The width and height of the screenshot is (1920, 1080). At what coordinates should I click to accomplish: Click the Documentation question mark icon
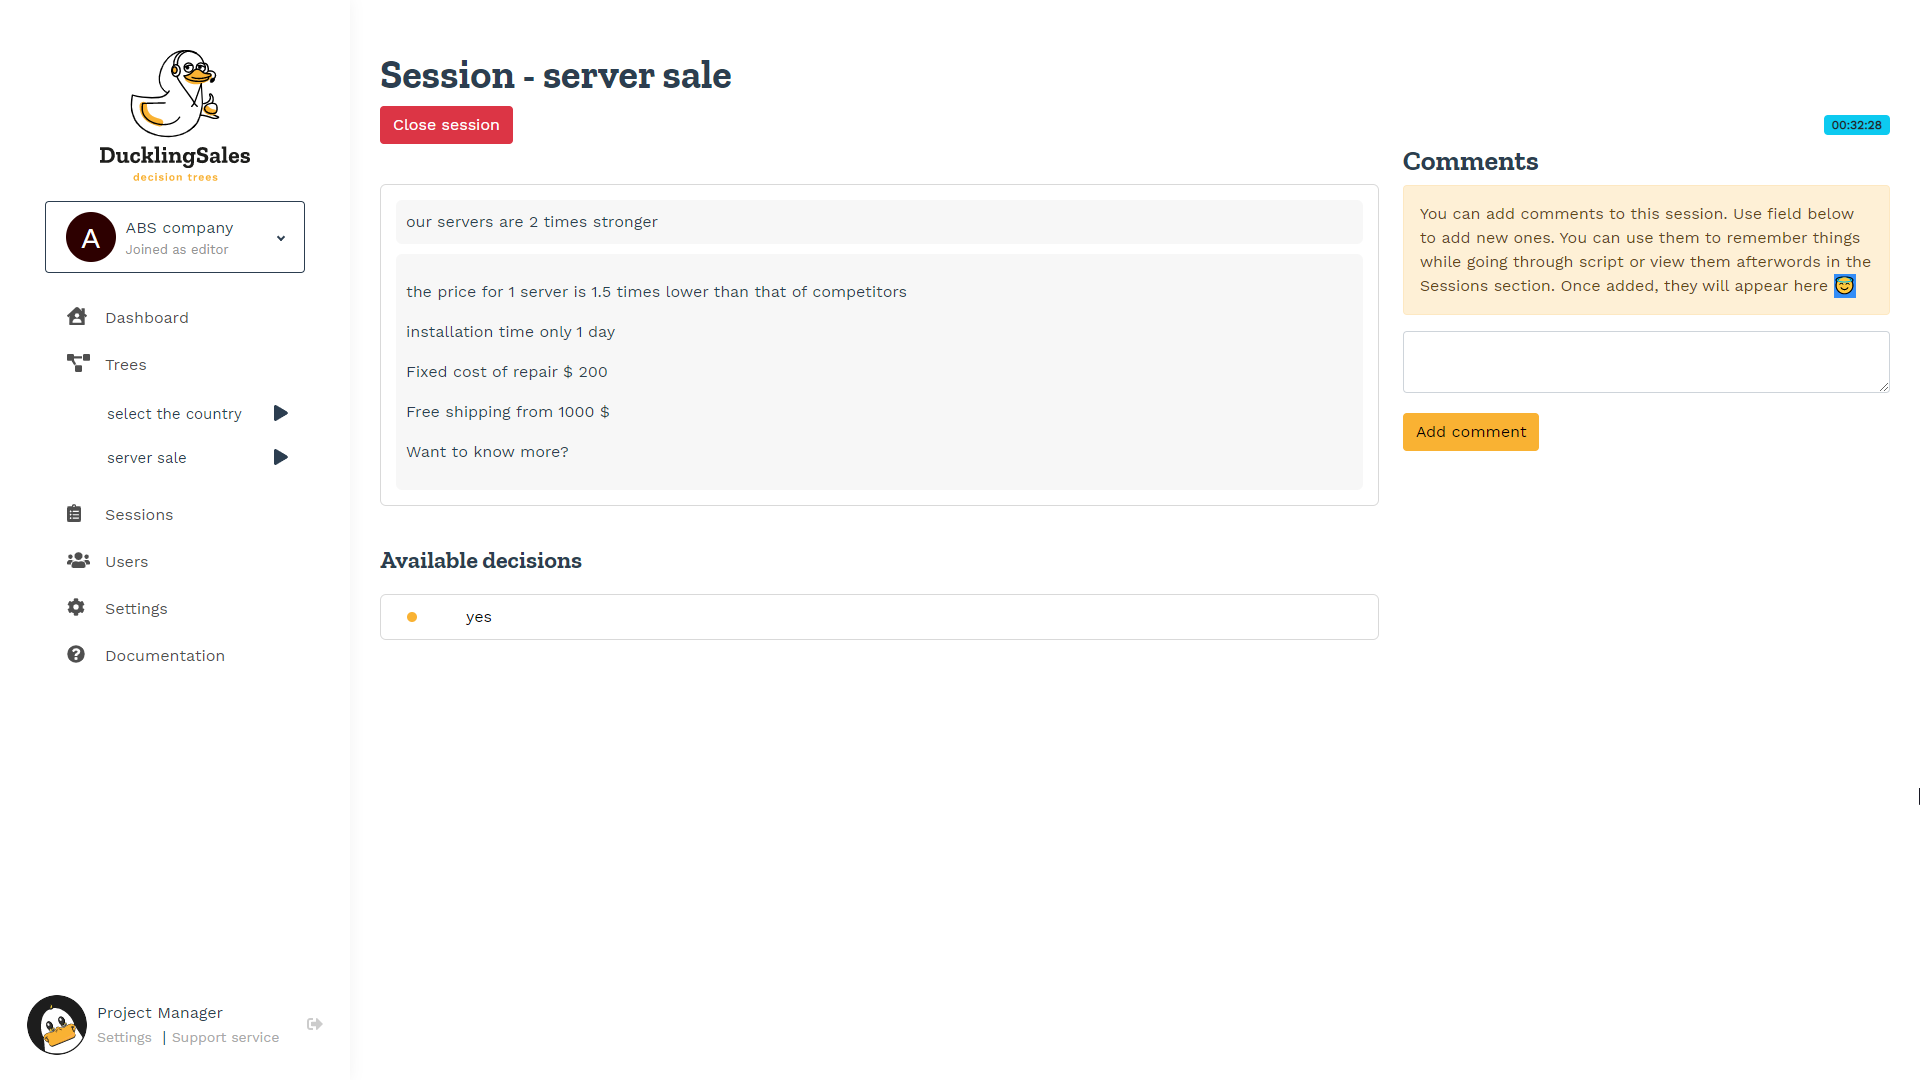[x=76, y=655]
